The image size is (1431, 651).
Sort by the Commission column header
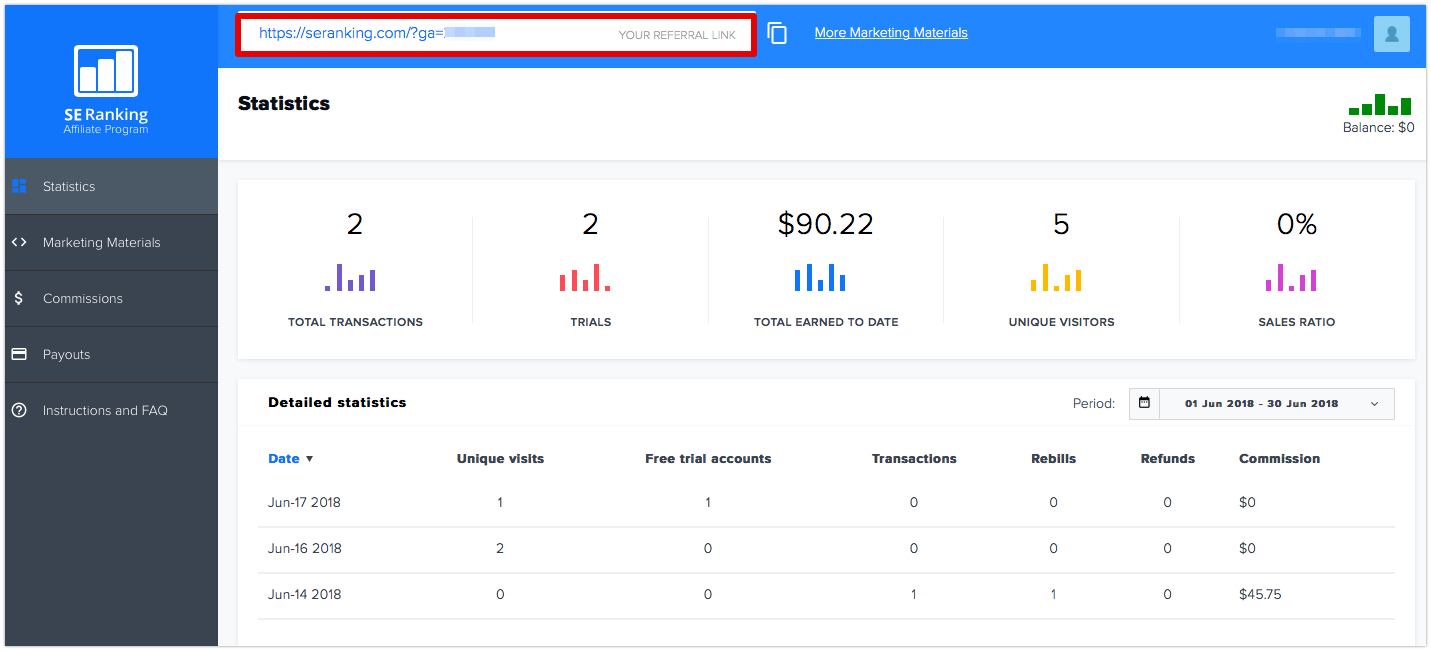click(x=1279, y=459)
